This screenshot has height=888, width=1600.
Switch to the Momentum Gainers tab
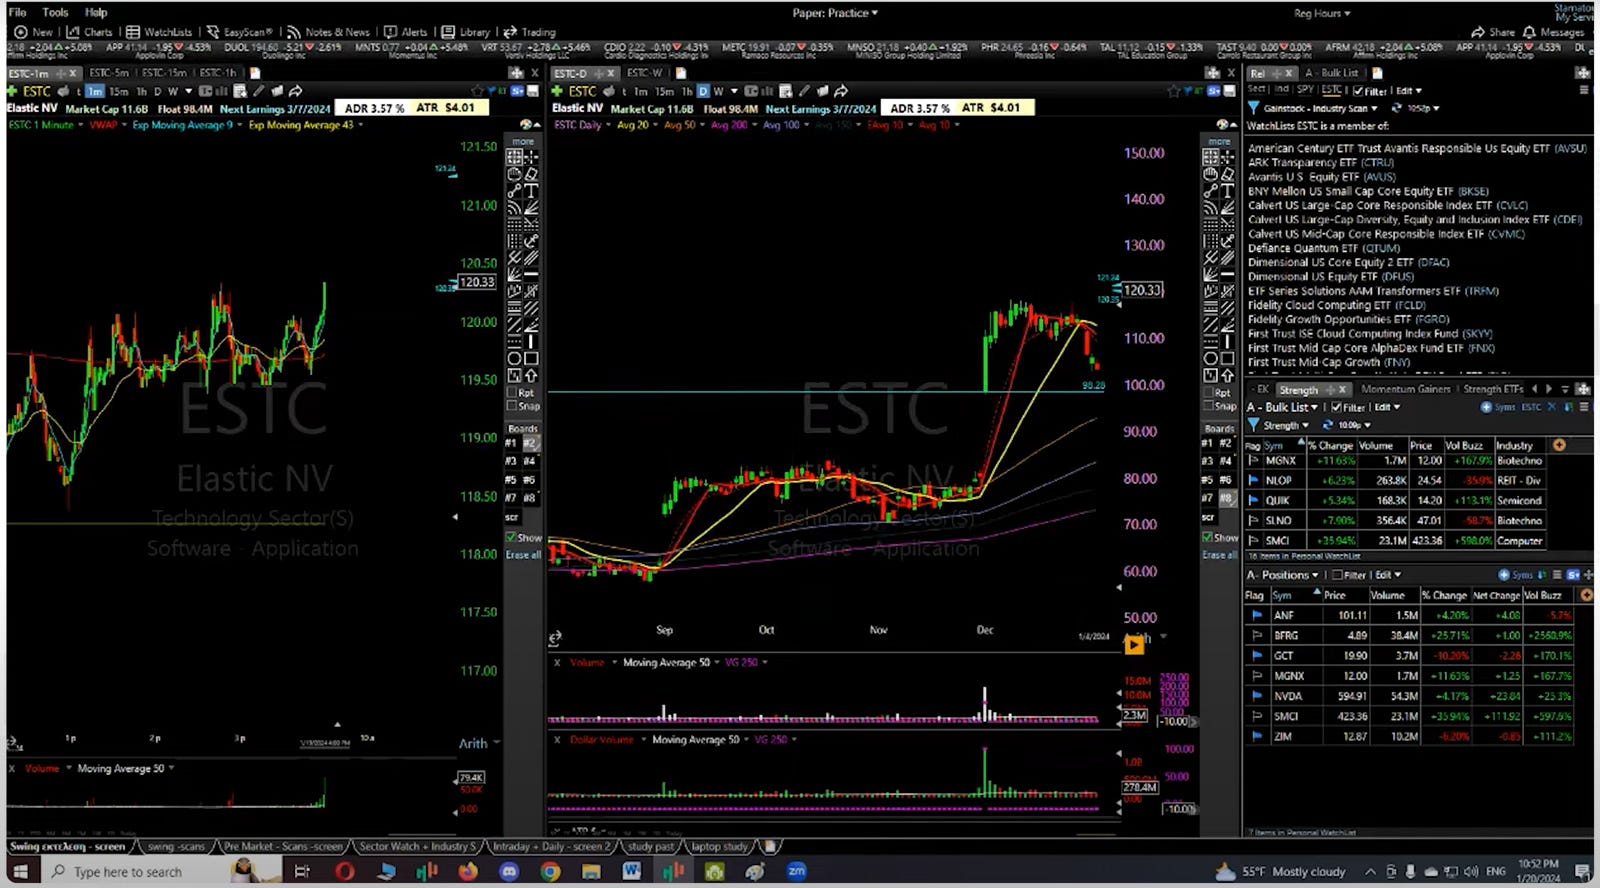pos(1405,389)
